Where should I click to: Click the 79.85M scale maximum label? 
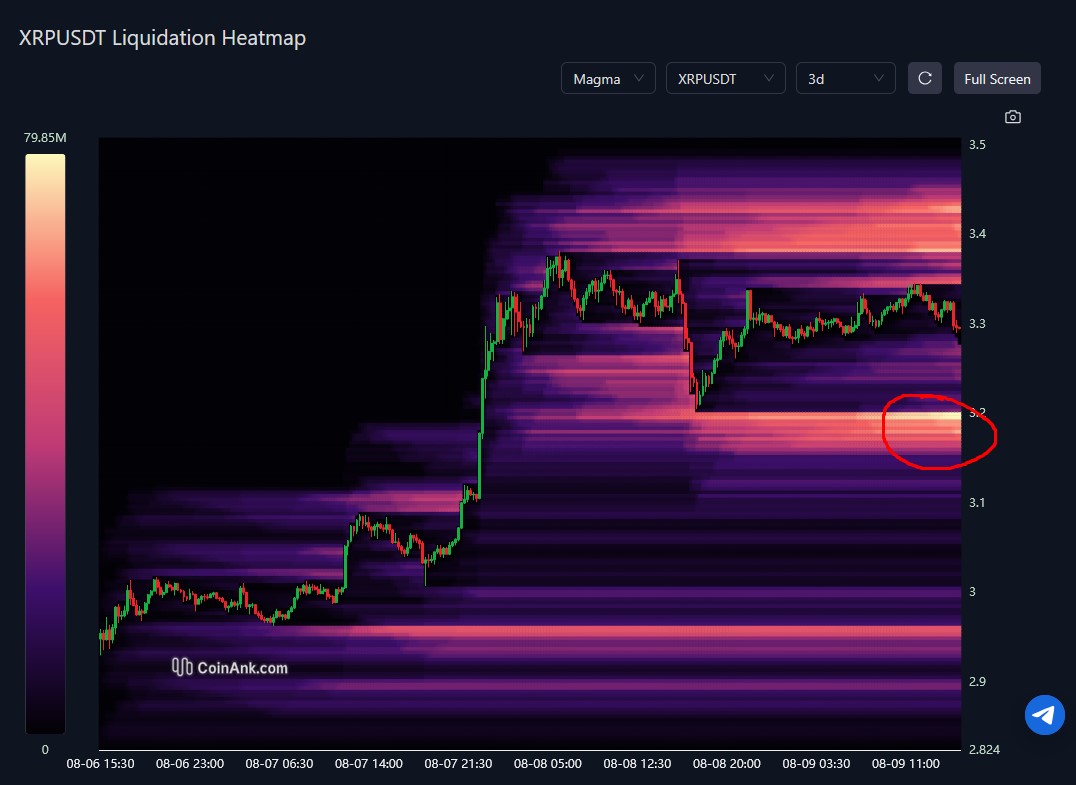click(45, 138)
